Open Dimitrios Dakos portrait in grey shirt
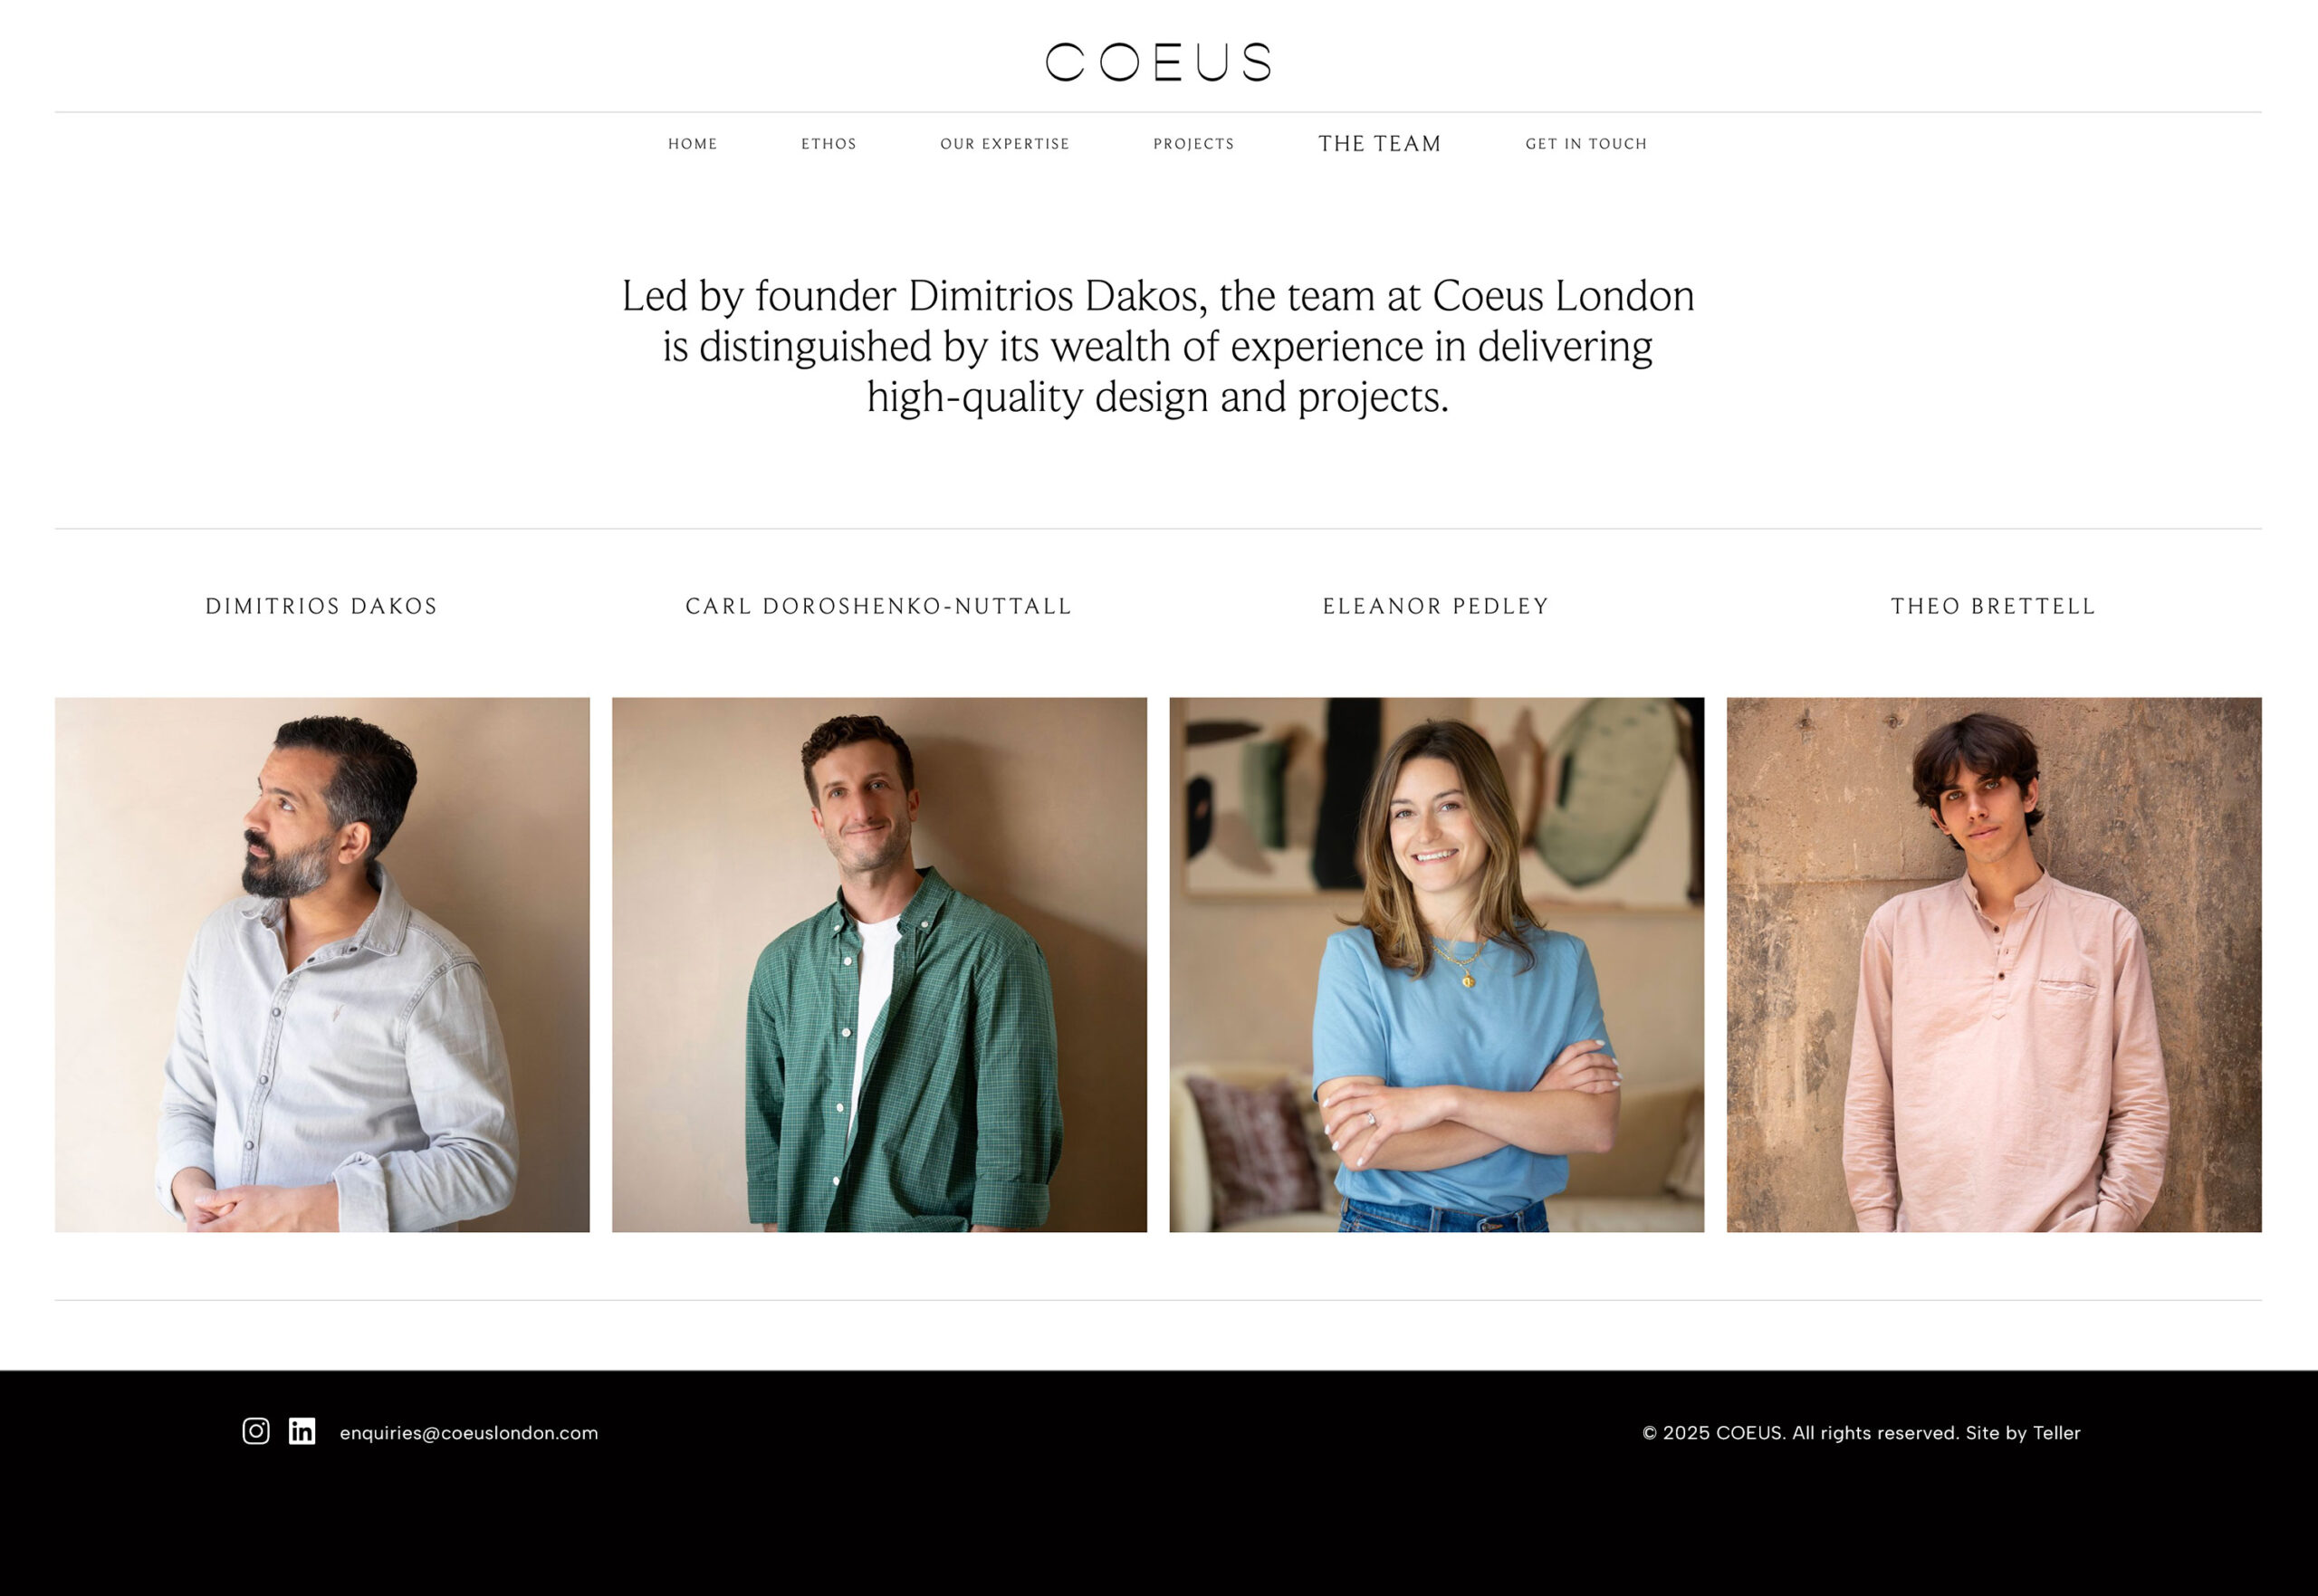Viewport: 2318px width, 1596px height. point(322,965)
